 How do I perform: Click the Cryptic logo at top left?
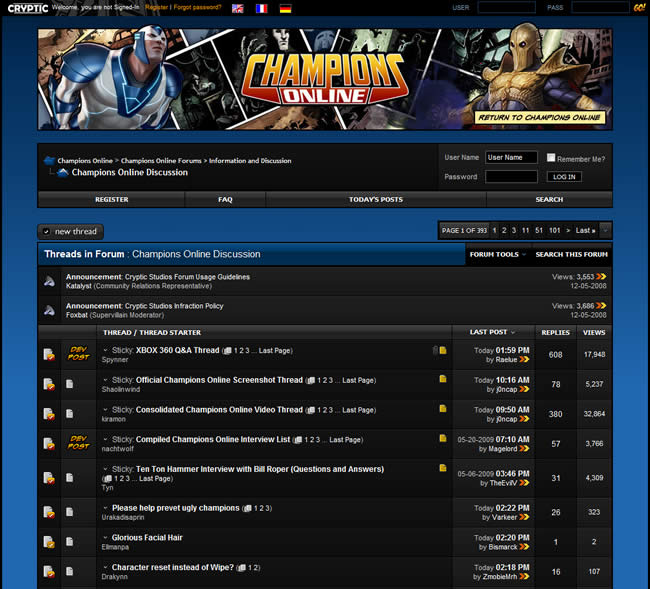28,8
